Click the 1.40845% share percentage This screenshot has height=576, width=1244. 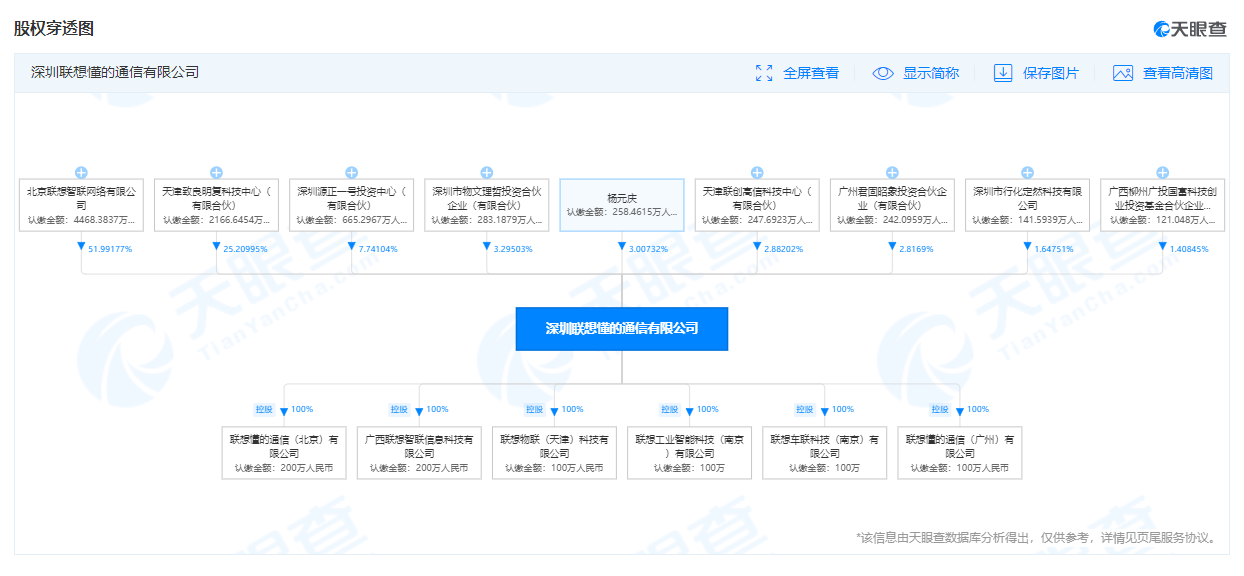[x=1189, y=249]
